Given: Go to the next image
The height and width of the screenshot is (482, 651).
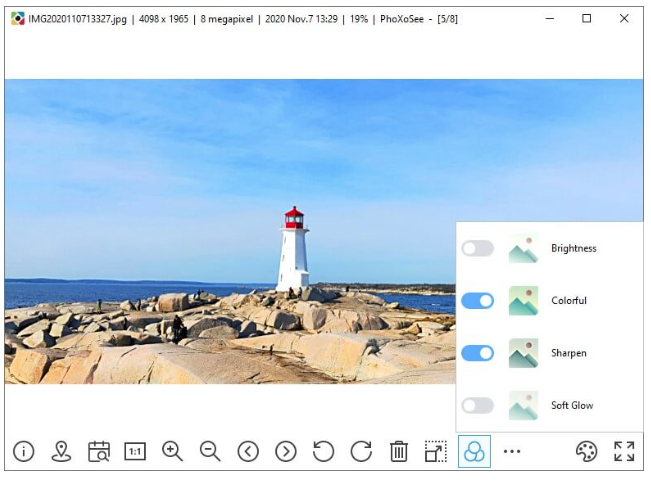Looking at the screenshot, I should pos(286,452).
